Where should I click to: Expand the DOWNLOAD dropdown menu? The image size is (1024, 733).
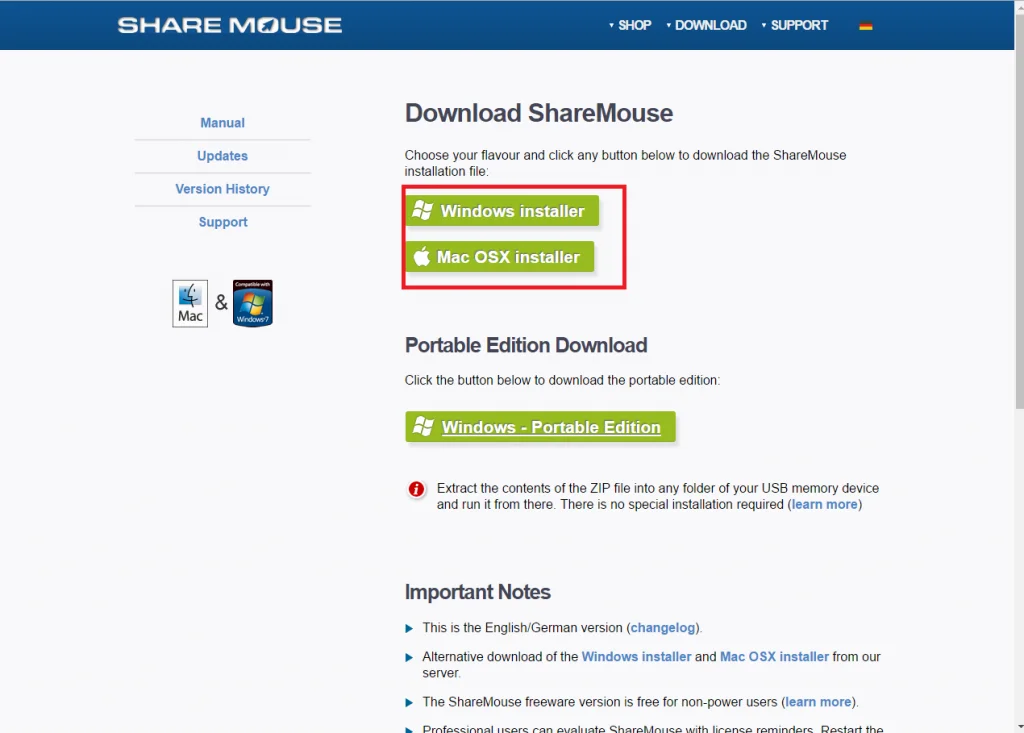(706, 25)
